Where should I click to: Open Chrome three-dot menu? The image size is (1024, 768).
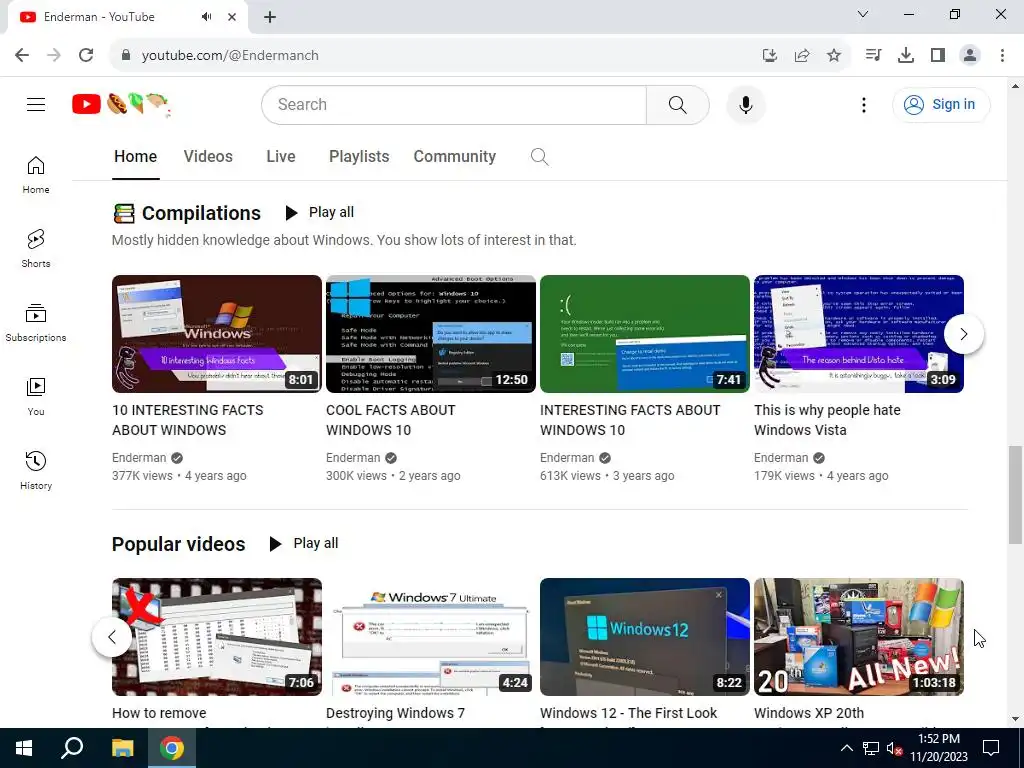1002,56
